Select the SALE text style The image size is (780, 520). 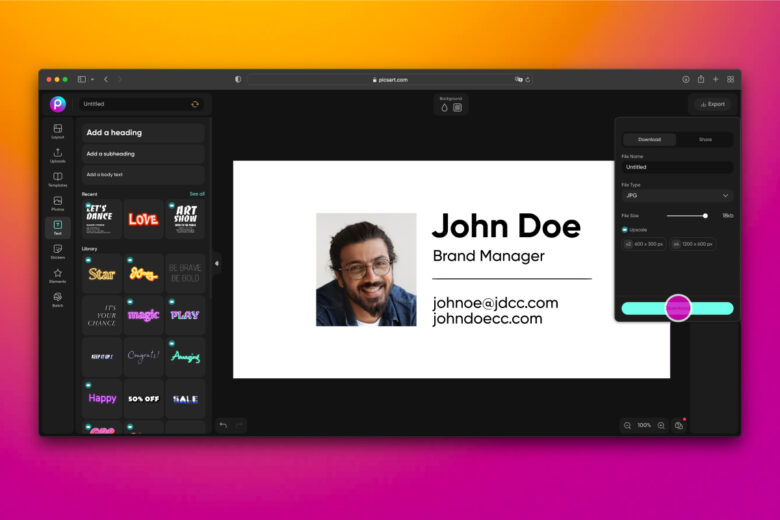(x=185, y=399)
